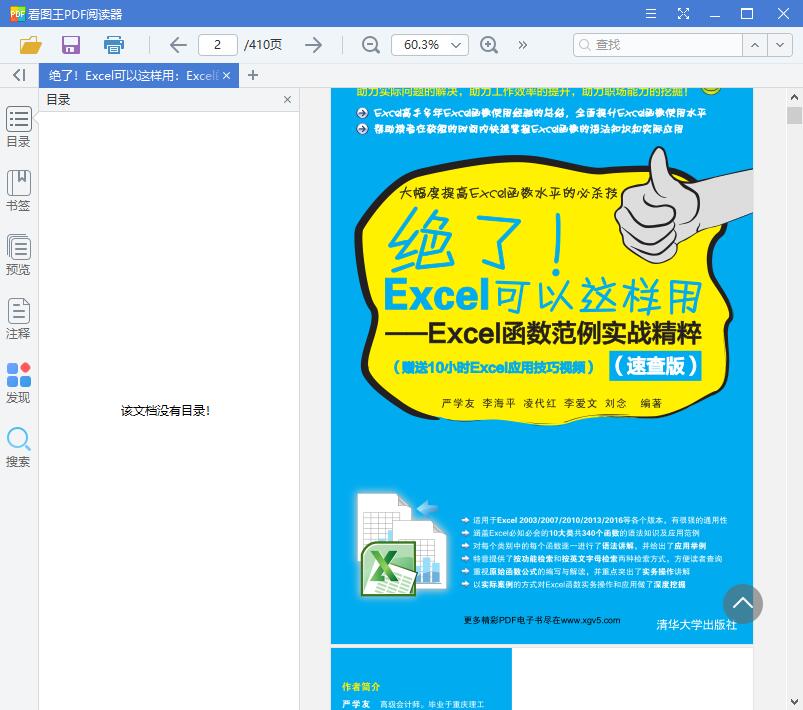The height and width of the screenshot is (710, 803).
Task: Click scrollbar down arrow
Action: (x=794, y=702)
